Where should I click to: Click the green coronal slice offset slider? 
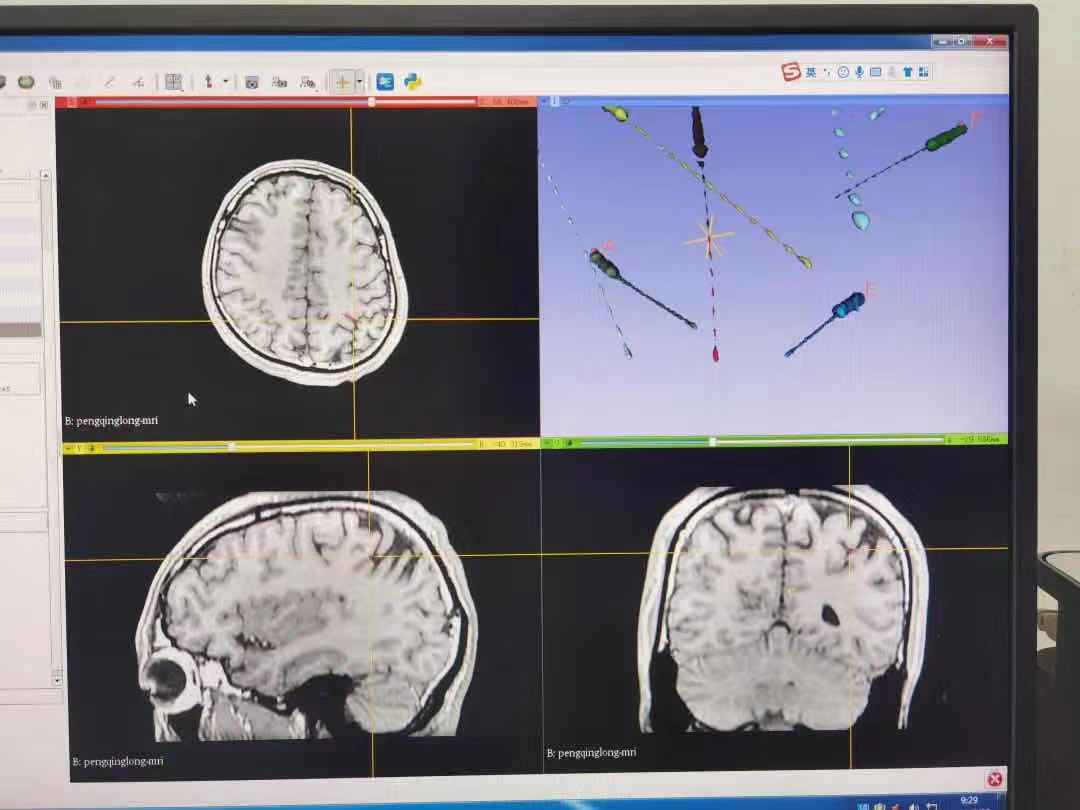click(712, 441)
